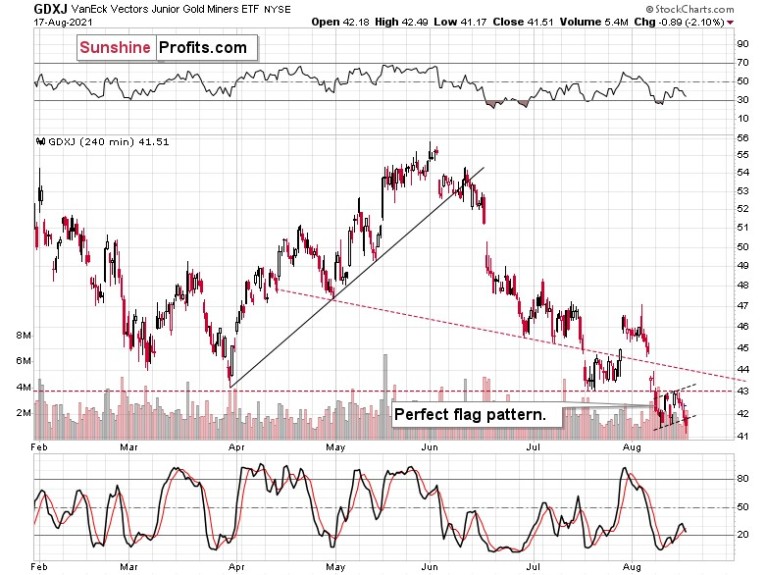Click the Apr label on price chart axis
765x575 pixels.
point(237,446)
